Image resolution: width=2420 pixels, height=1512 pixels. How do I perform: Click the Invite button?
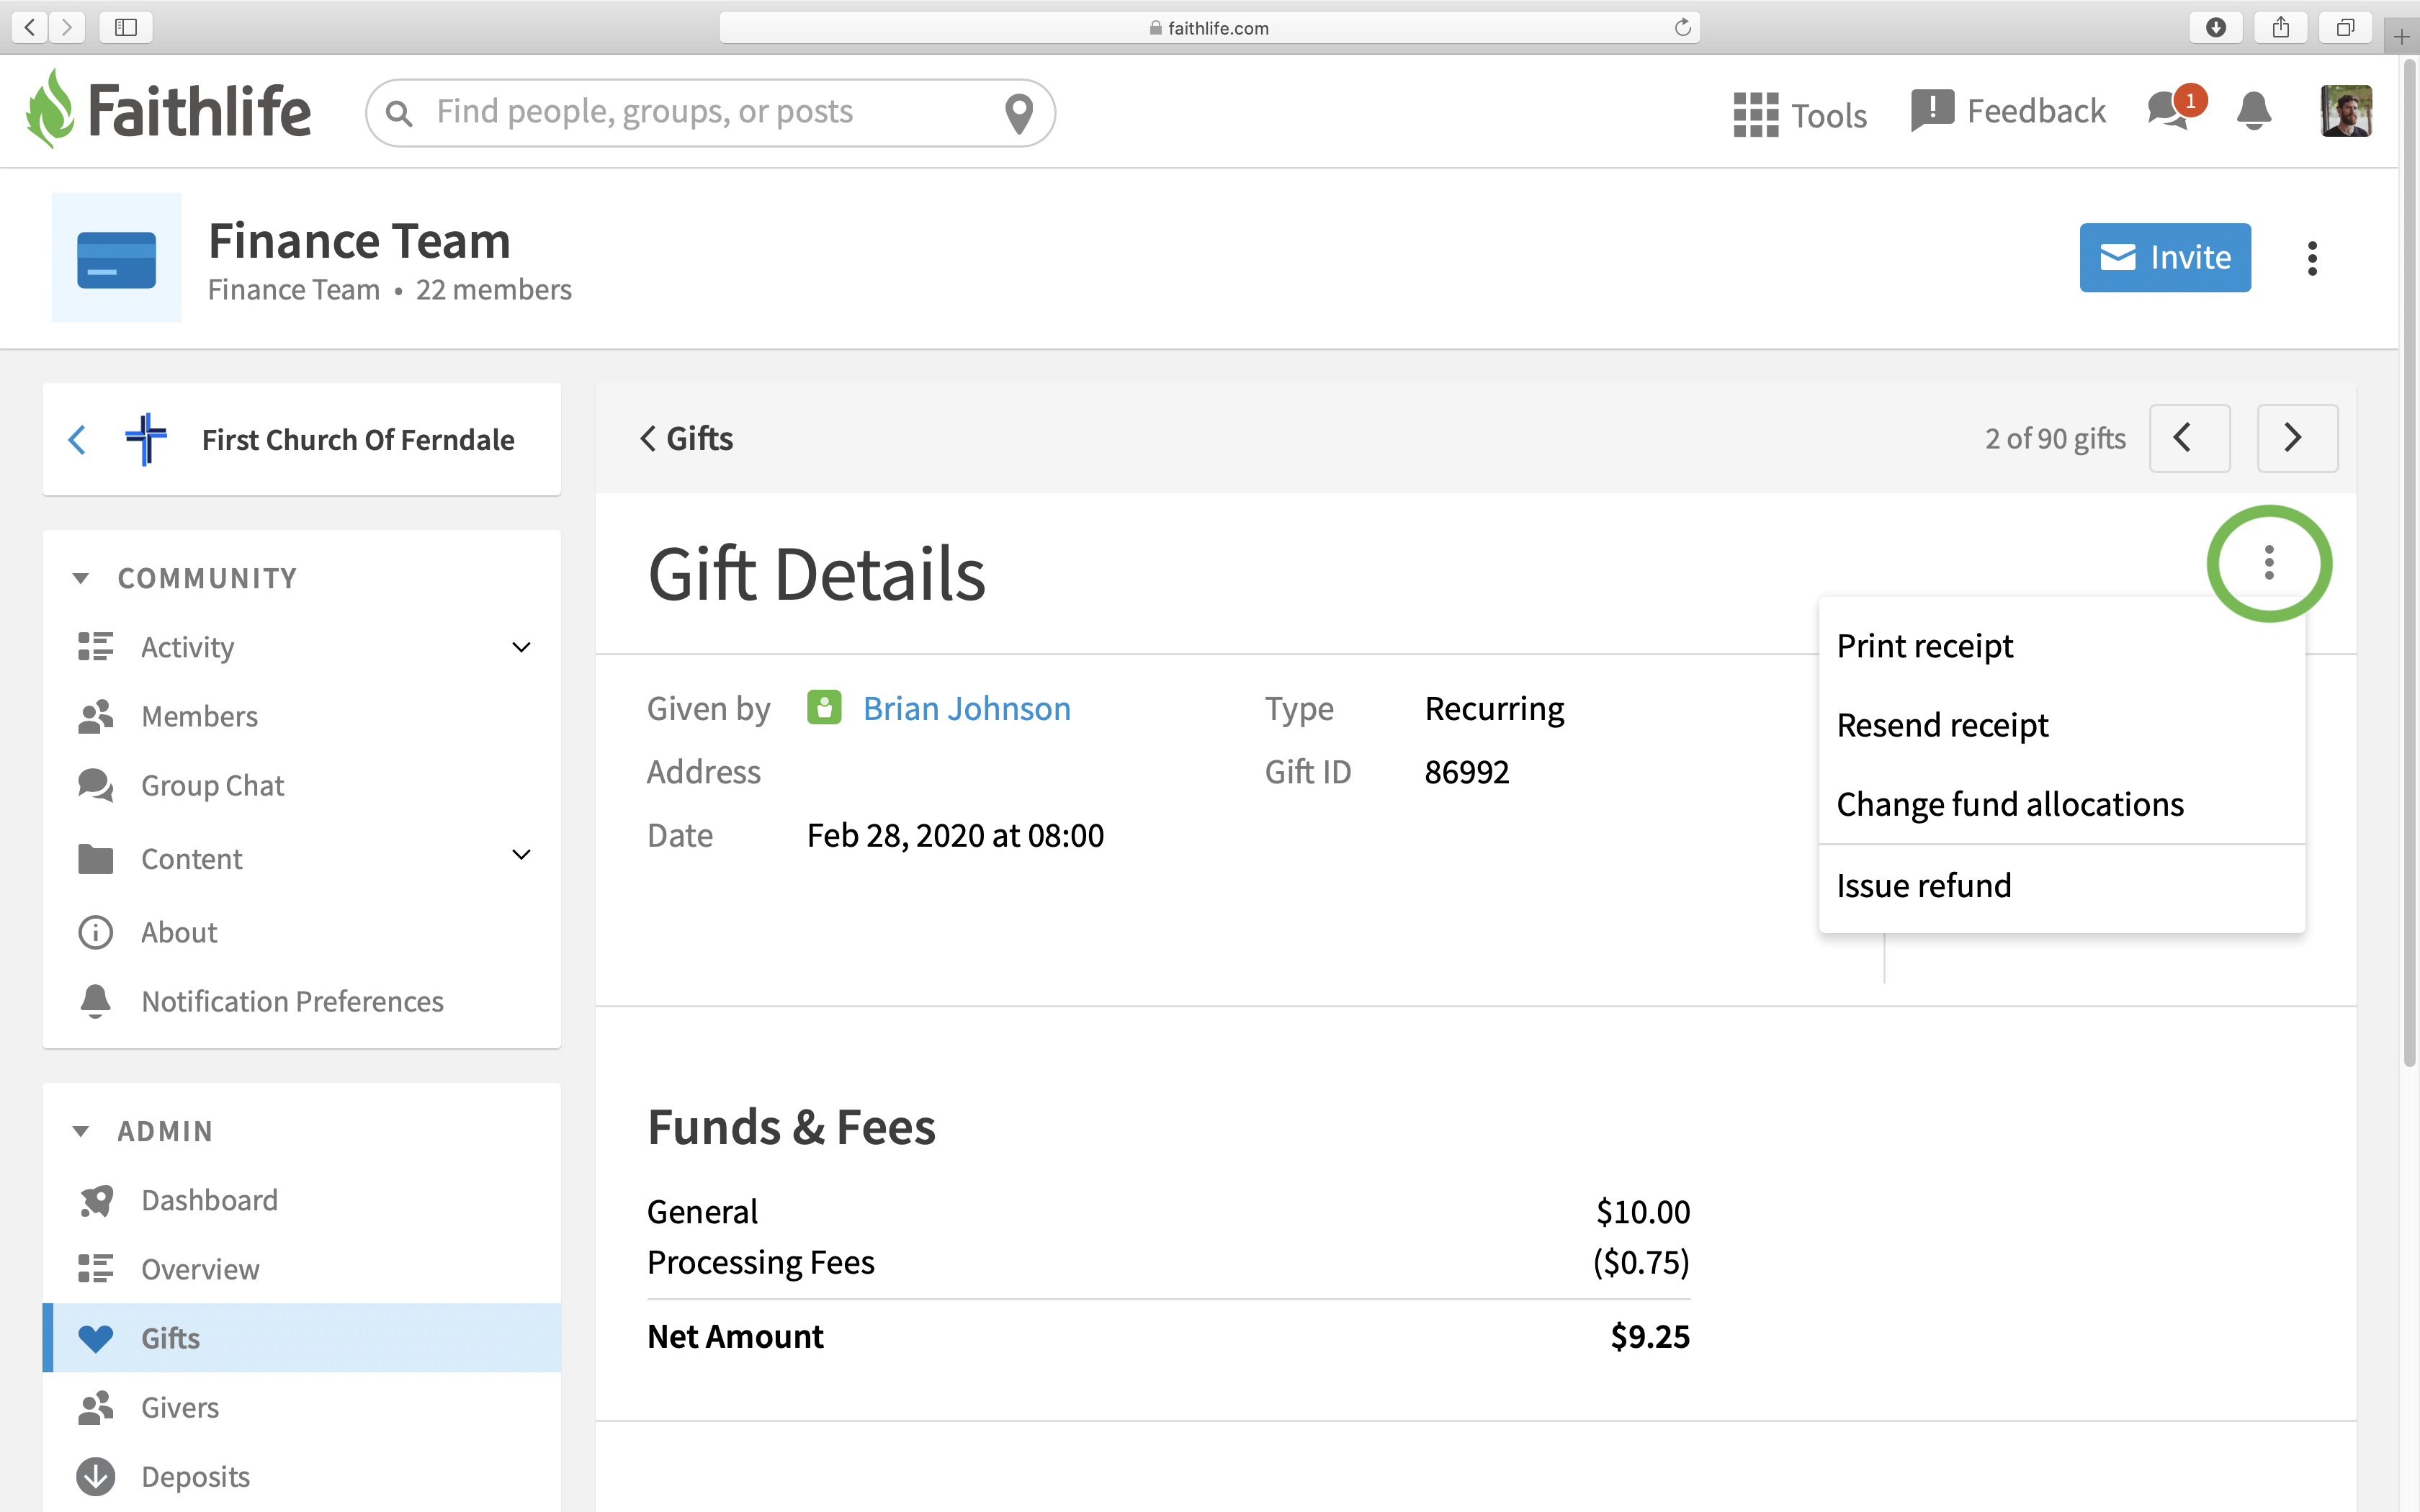tap(2165, 257)
